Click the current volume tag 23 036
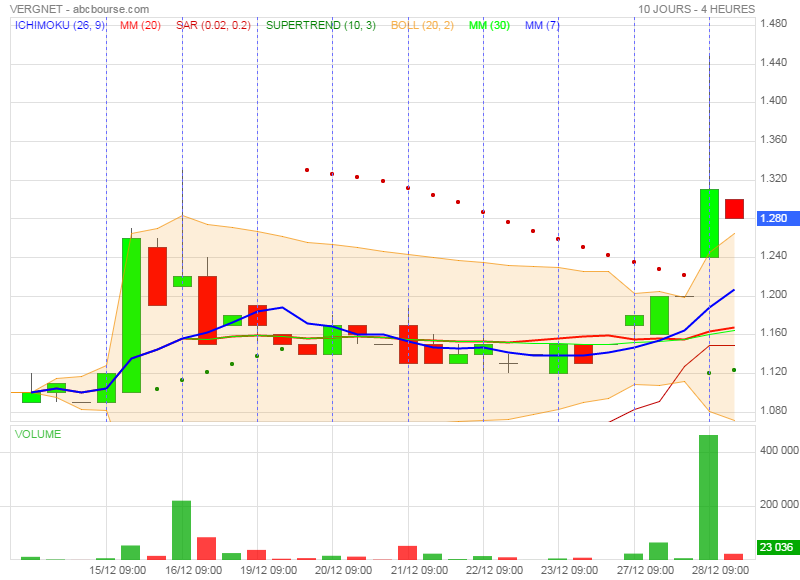Screen dimensions: 800x580 [x=776, y=547]
